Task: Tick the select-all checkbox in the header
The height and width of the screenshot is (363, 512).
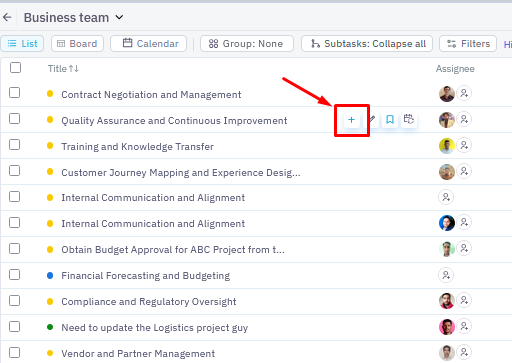Action: (15, 68)
